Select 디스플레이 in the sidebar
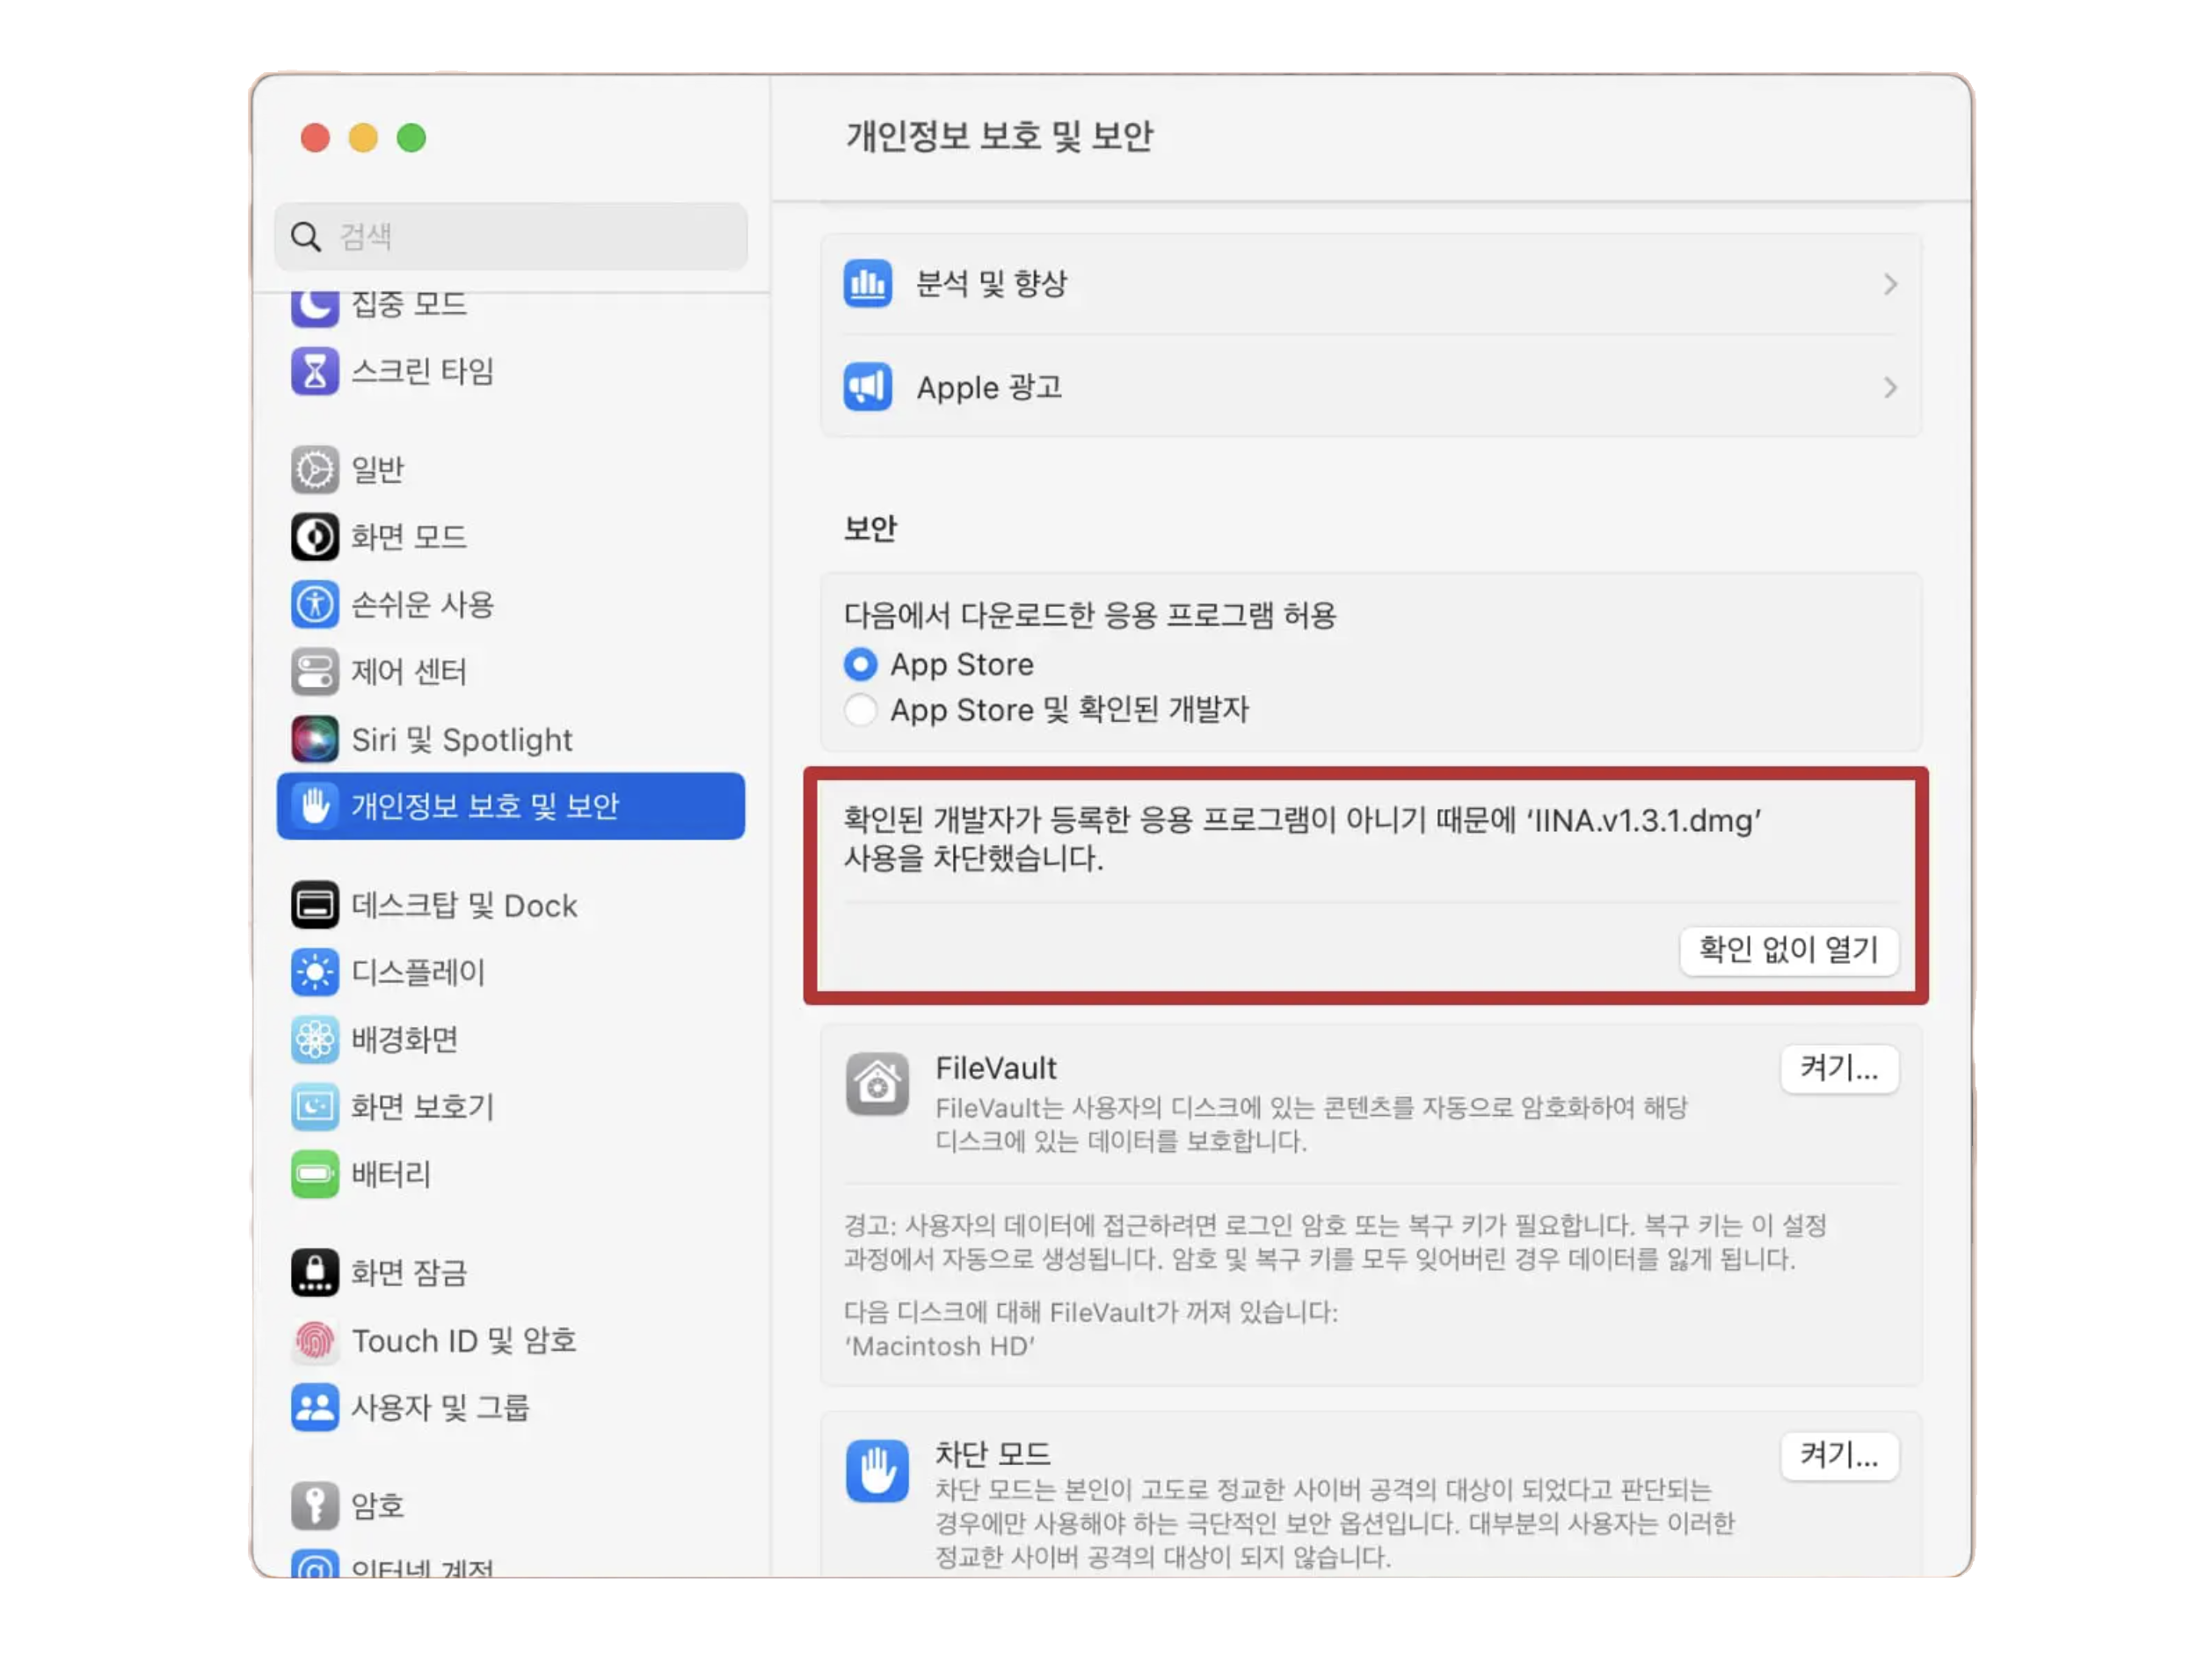 pyautogui.click(x=418, y=972)
